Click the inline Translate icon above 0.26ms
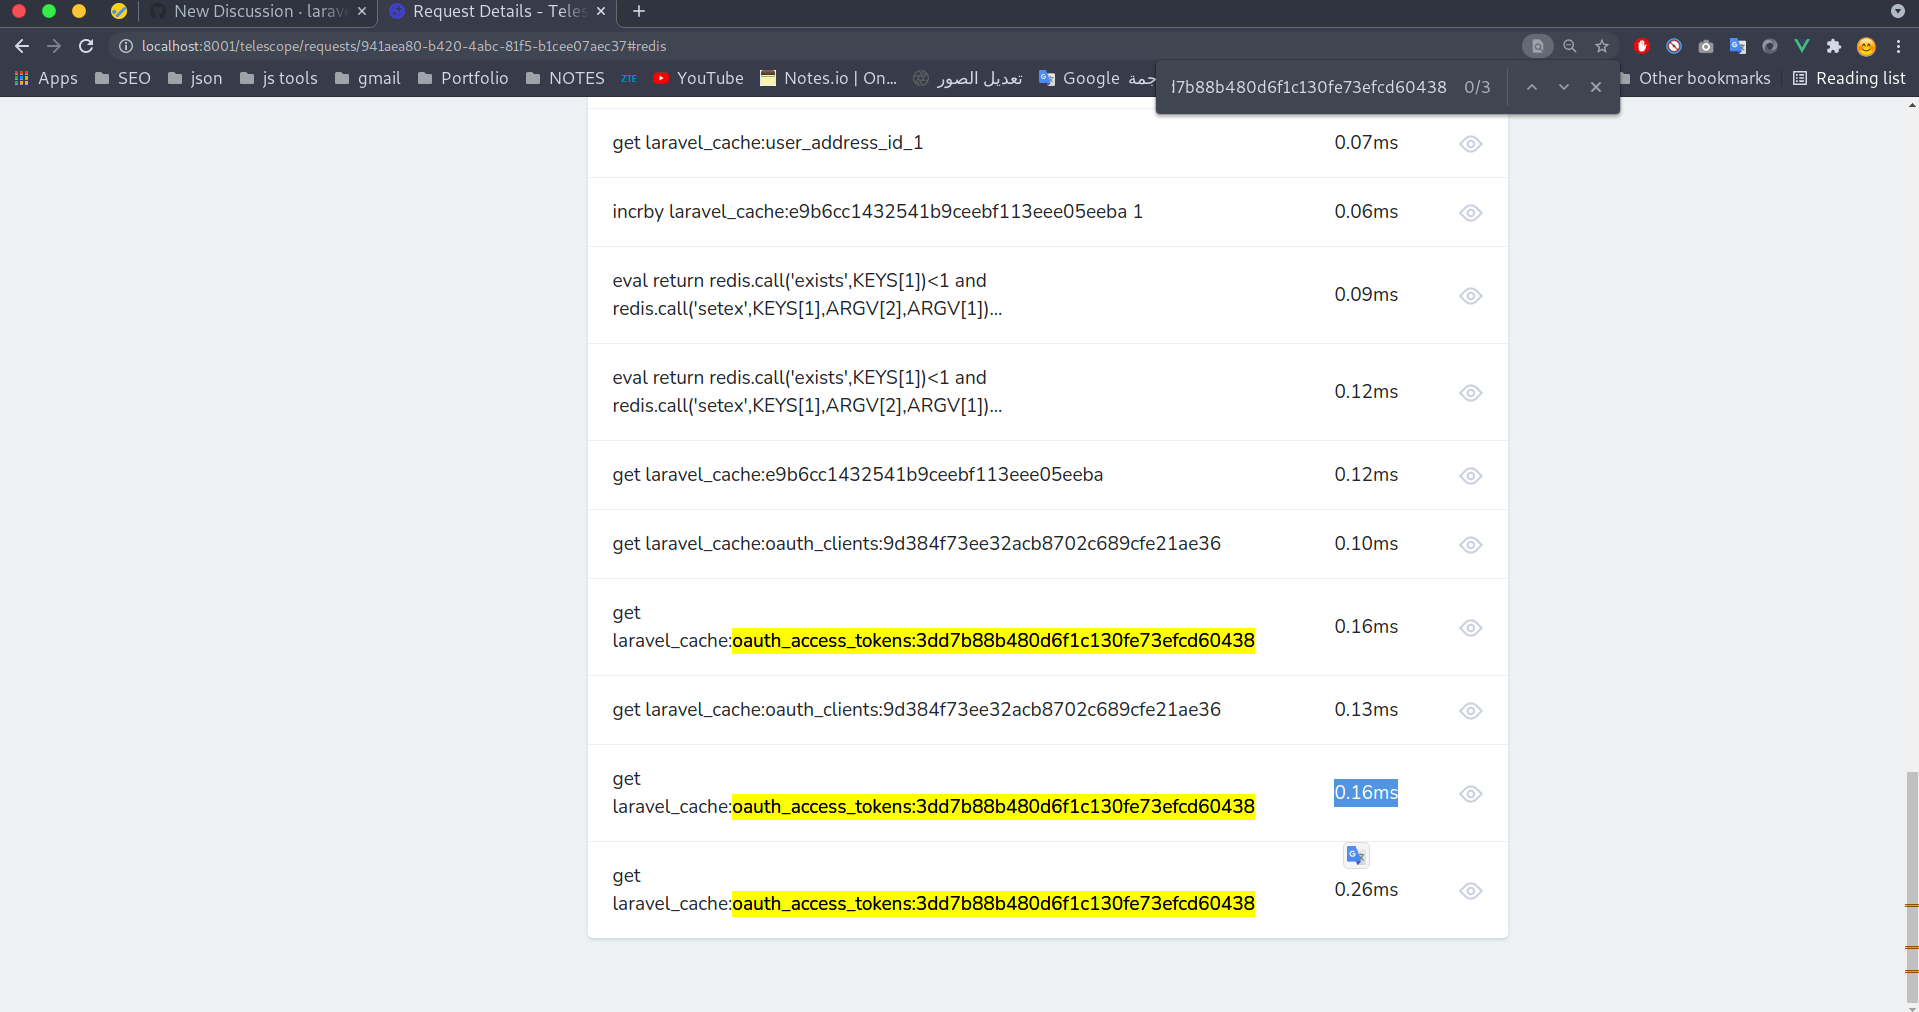The width and height of the screenshot is (1919, 1012). 1355,855
